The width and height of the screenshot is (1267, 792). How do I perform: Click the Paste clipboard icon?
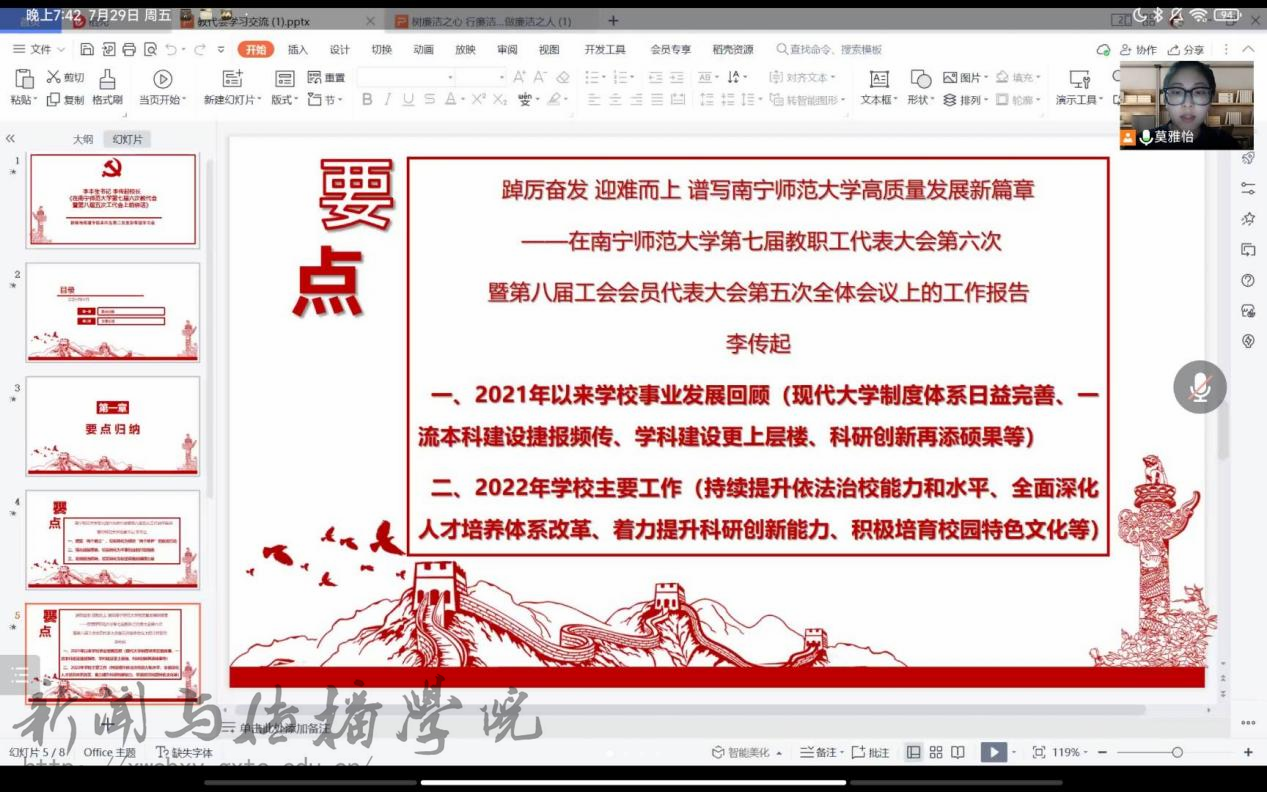24,79
